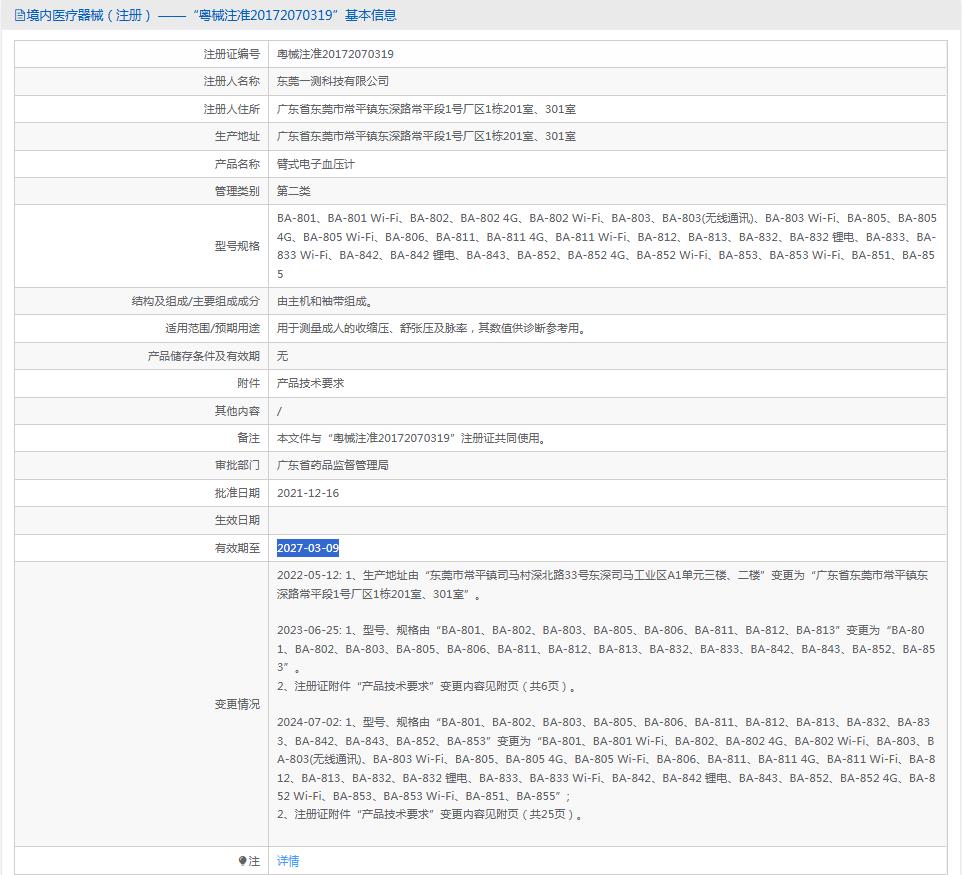
Task: Click the 附件 value 产品技术要求
Action: [310, 383]
